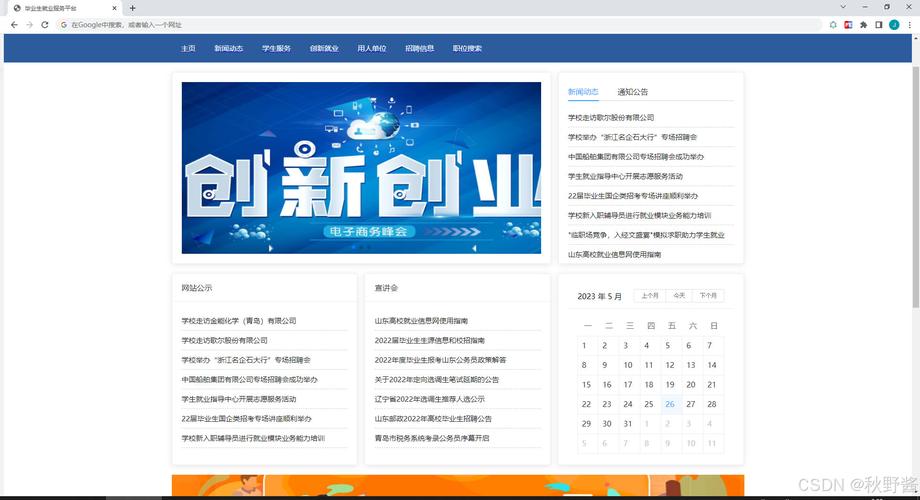
Task: Go to 招聘信息 in the navigation bar
Action: 420,48
